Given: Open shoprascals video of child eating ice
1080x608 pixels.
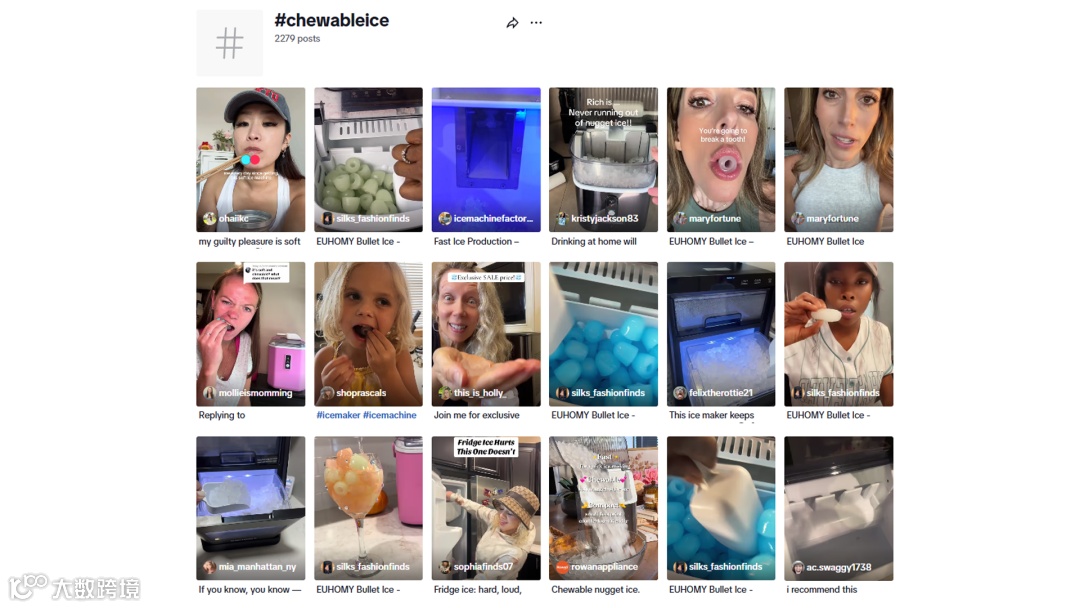Looking at the screenshot, I should click(368, 334).
